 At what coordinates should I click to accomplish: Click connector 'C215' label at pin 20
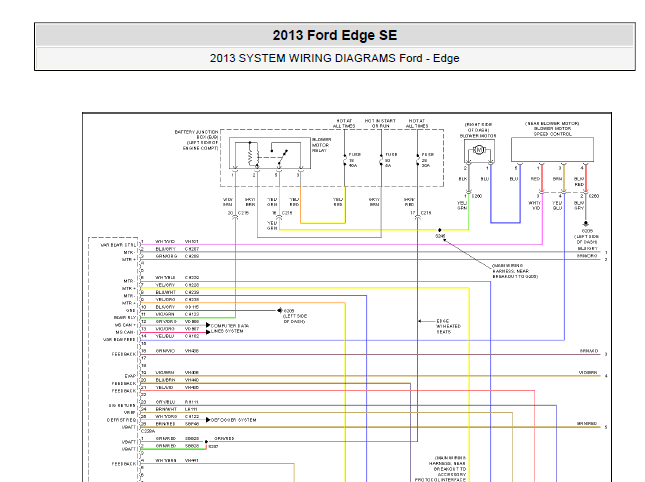(x=244, y=213)
